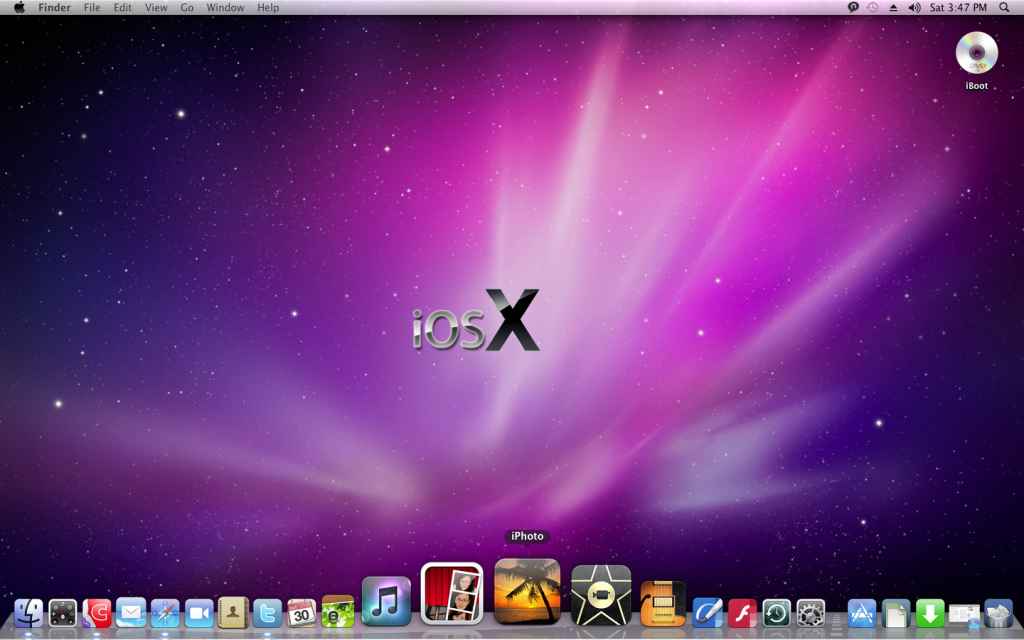Click the eject icon in menu bar
This screenshot has height=640, width=1024.
(x=893, y=8)
